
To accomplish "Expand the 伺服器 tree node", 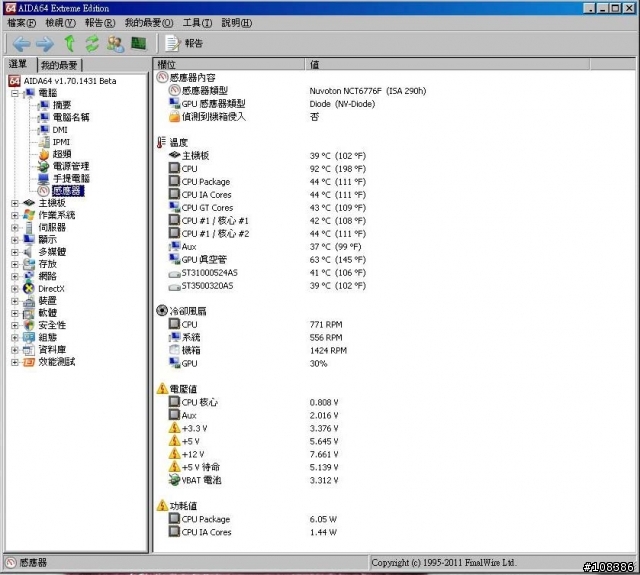I will click(15, 228).
